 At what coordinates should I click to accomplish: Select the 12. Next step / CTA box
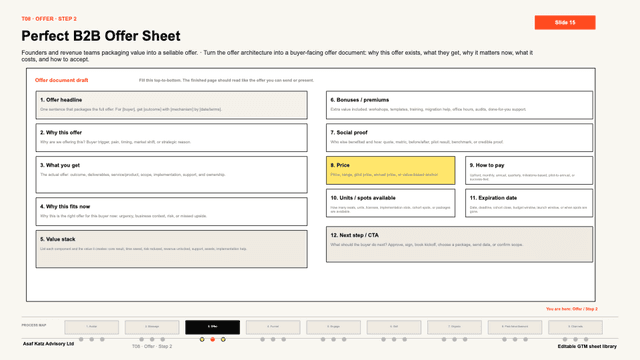point(459,244)
